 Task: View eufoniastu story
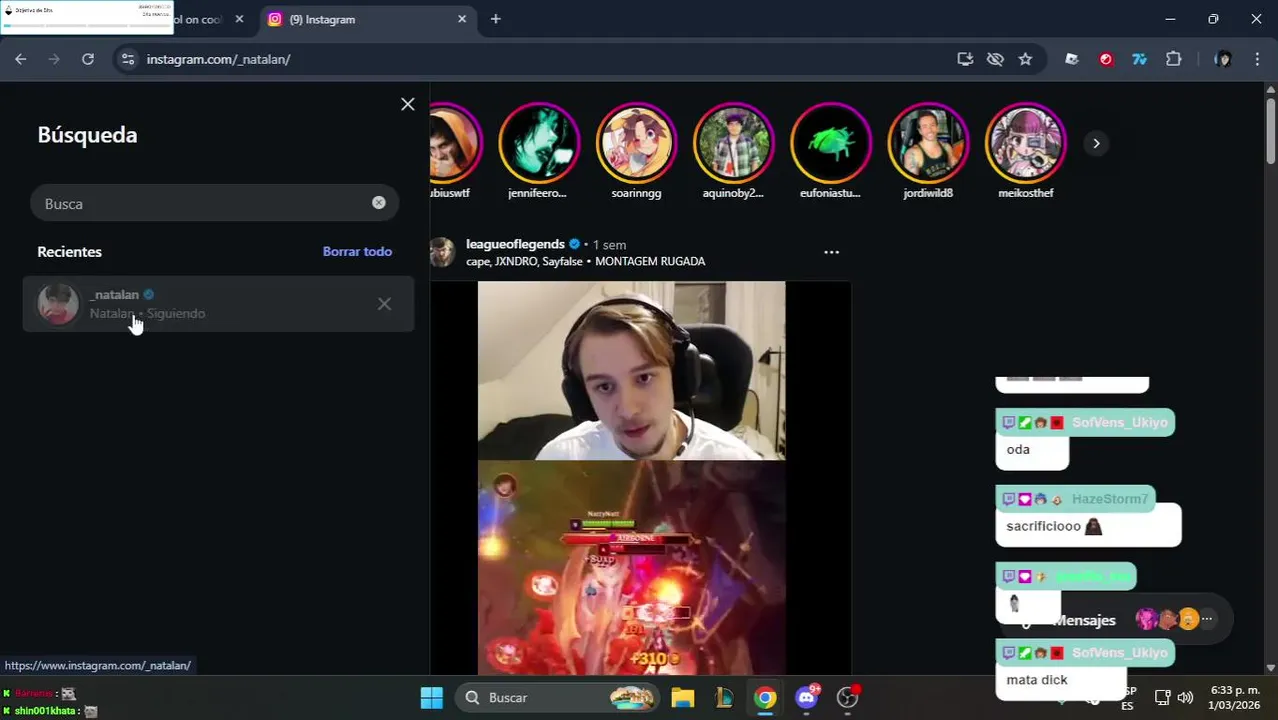pyautogui.click(x=830, y=143)
